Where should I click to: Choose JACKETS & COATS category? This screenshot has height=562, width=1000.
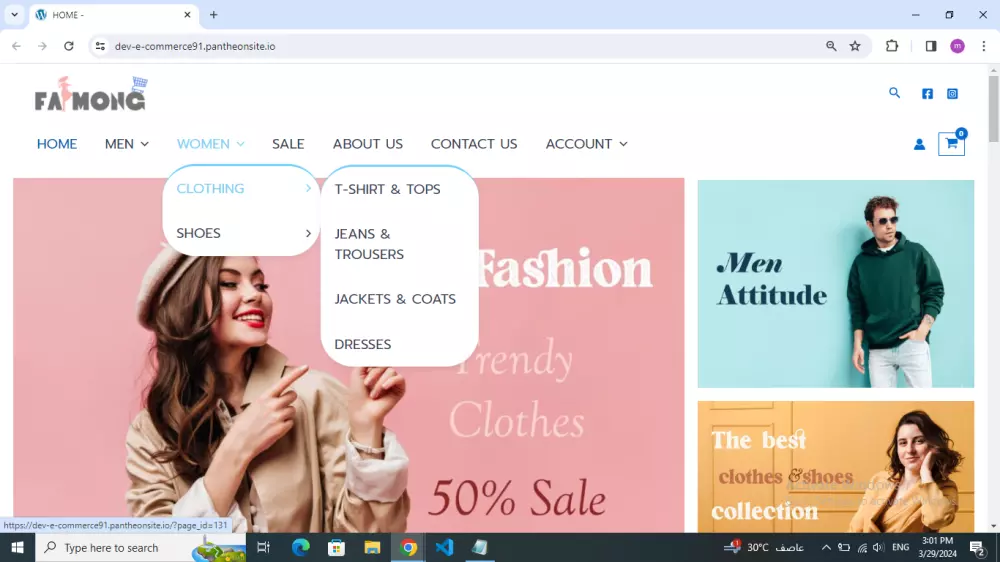(x=395, y=299)
